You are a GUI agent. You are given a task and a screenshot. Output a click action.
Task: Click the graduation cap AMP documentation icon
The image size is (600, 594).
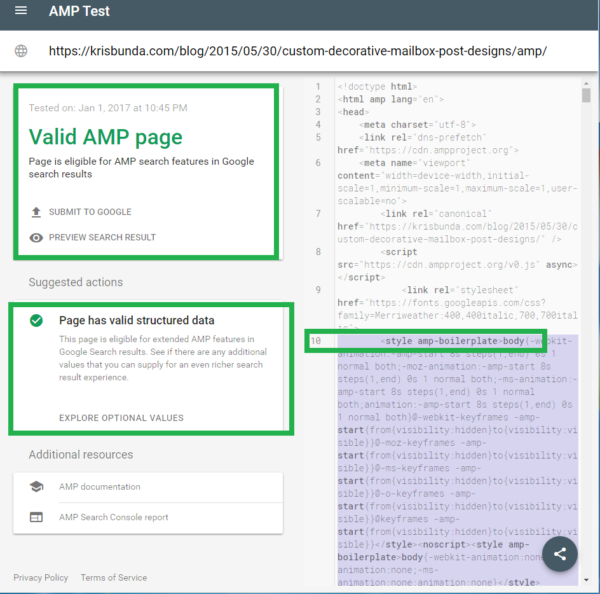[x=36, y=486]
